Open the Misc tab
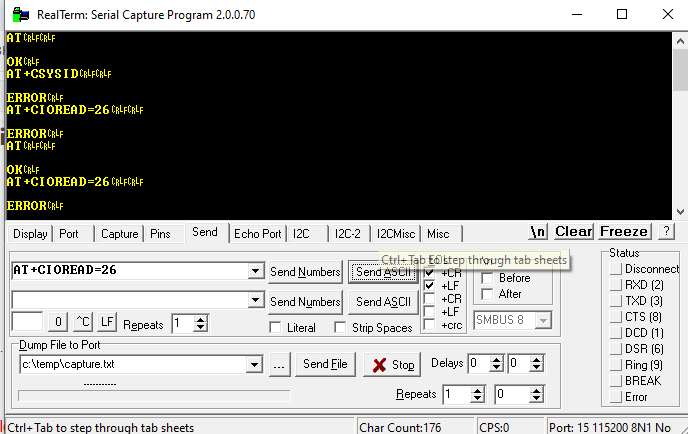Viewport: 688px width, 434px height. click(x=438, y=233)
